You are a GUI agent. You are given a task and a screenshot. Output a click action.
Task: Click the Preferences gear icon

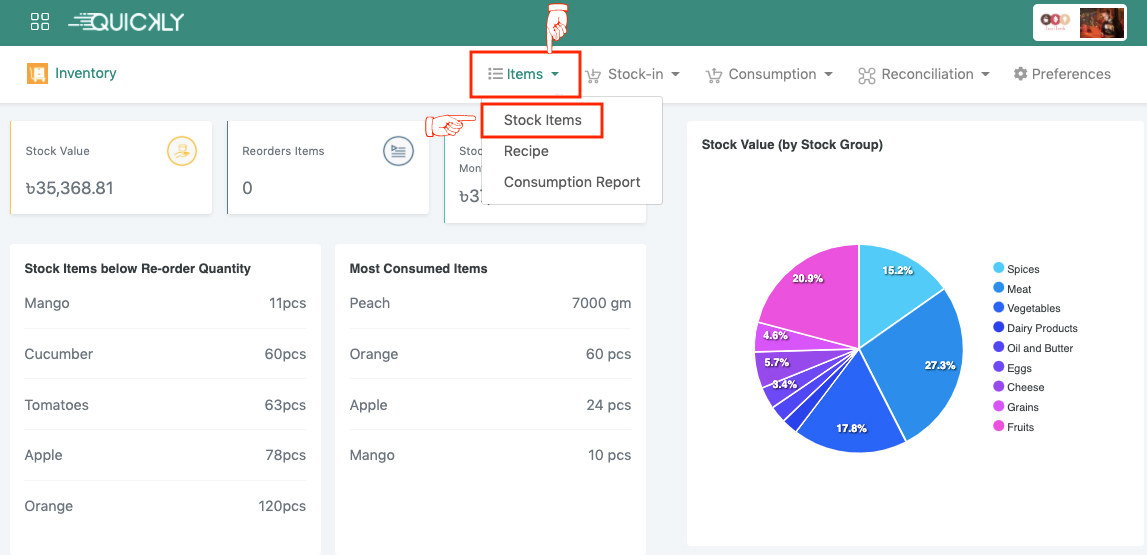tap(1020, 74)
